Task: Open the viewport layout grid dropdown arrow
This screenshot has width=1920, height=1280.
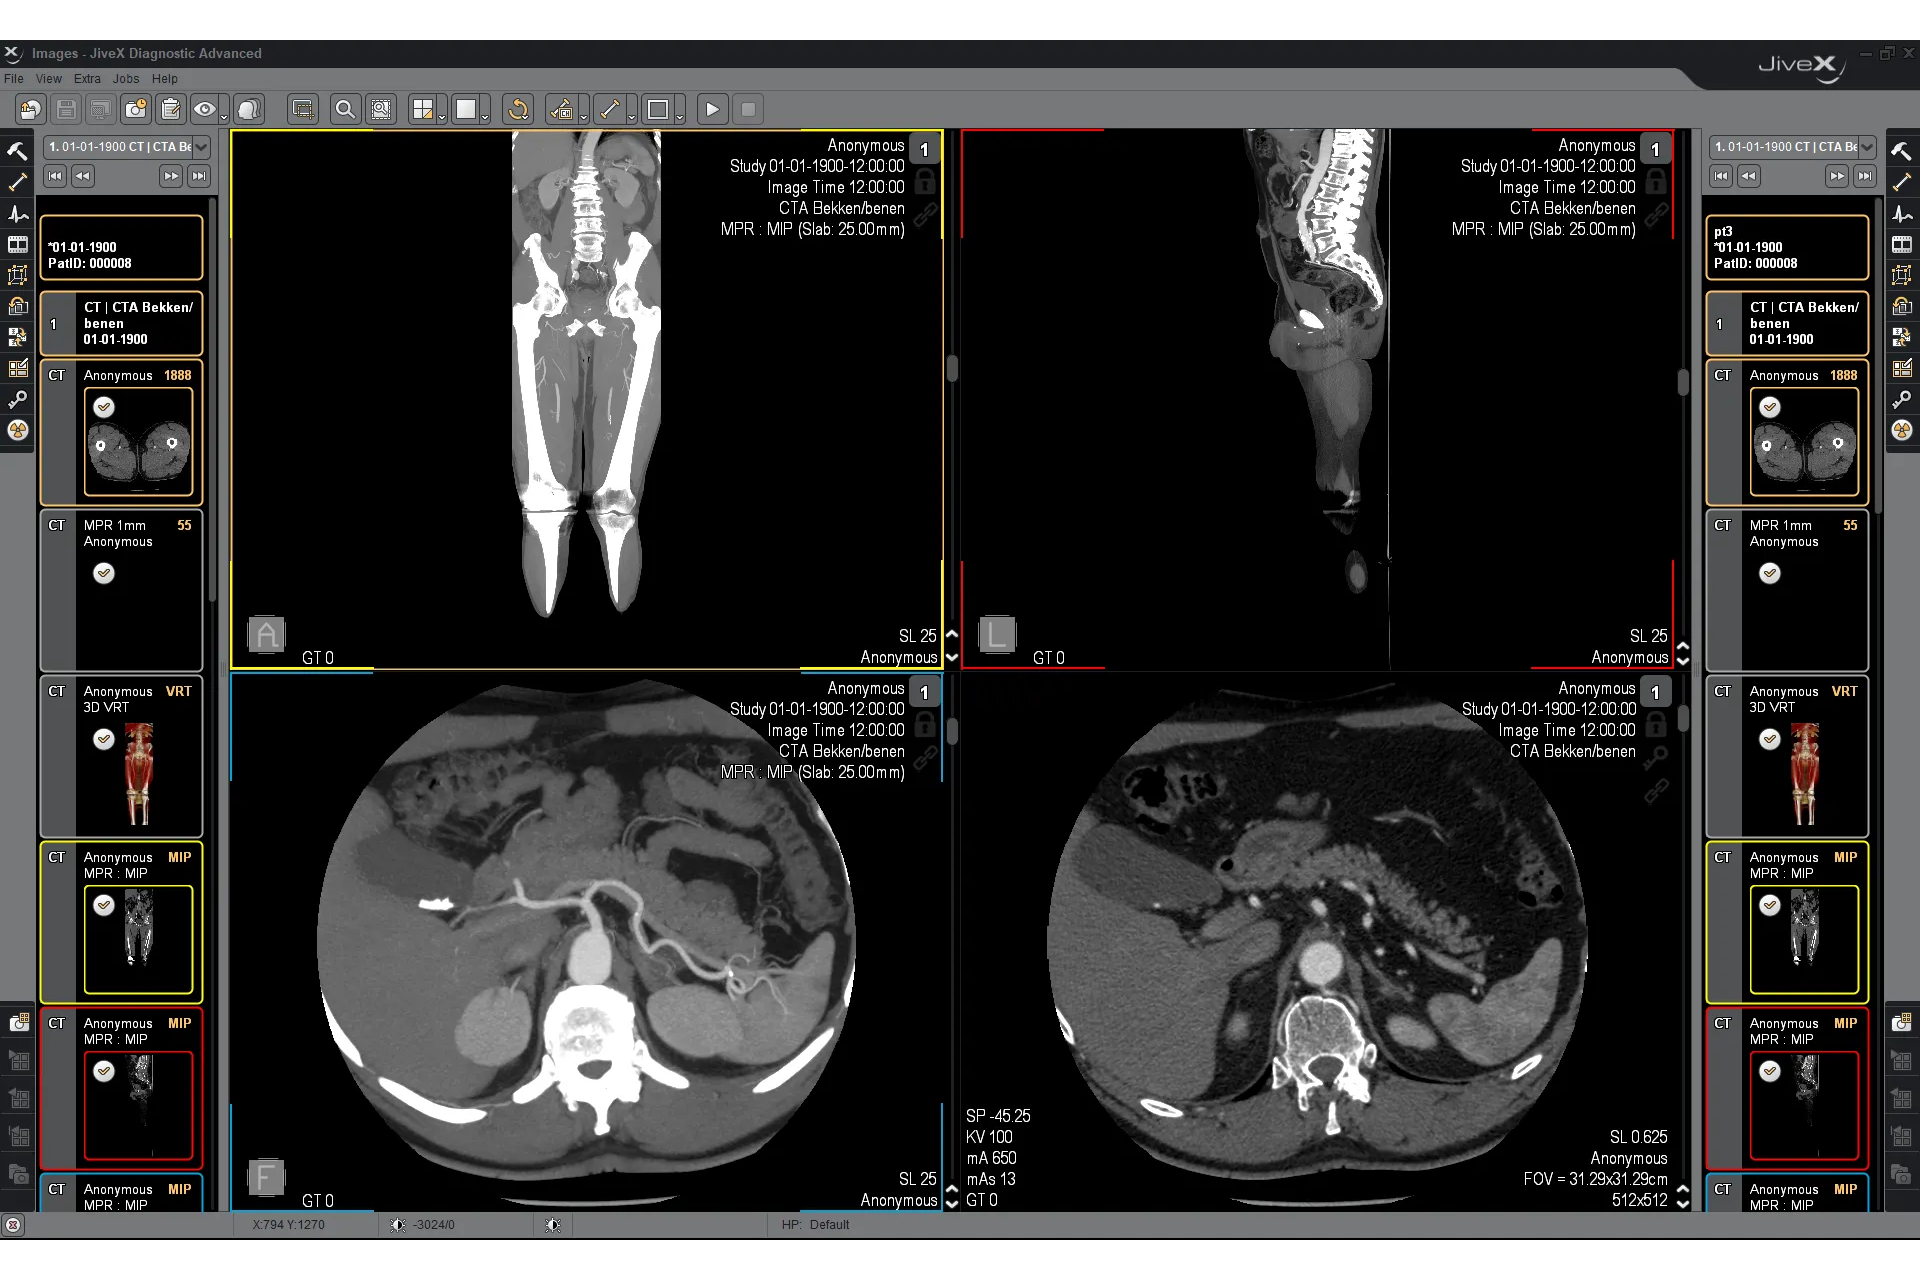Action: click(442, 116)
